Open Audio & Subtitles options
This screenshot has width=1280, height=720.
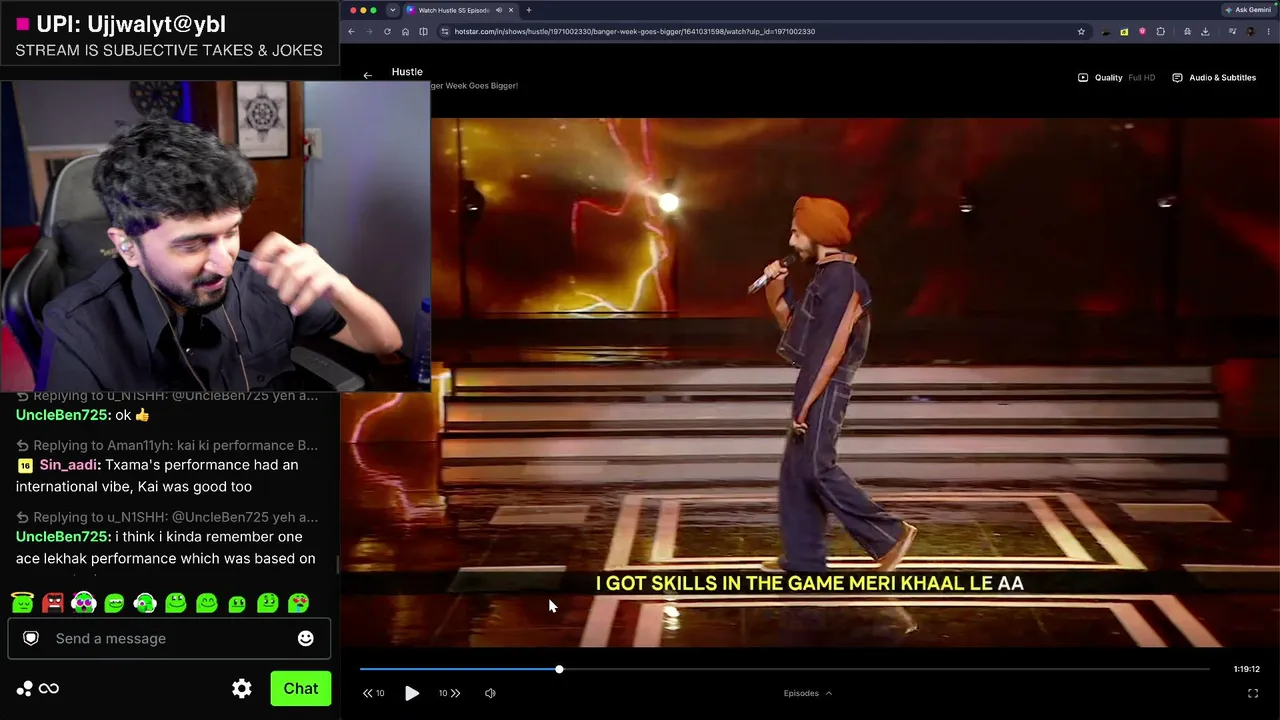point(1214,77)
